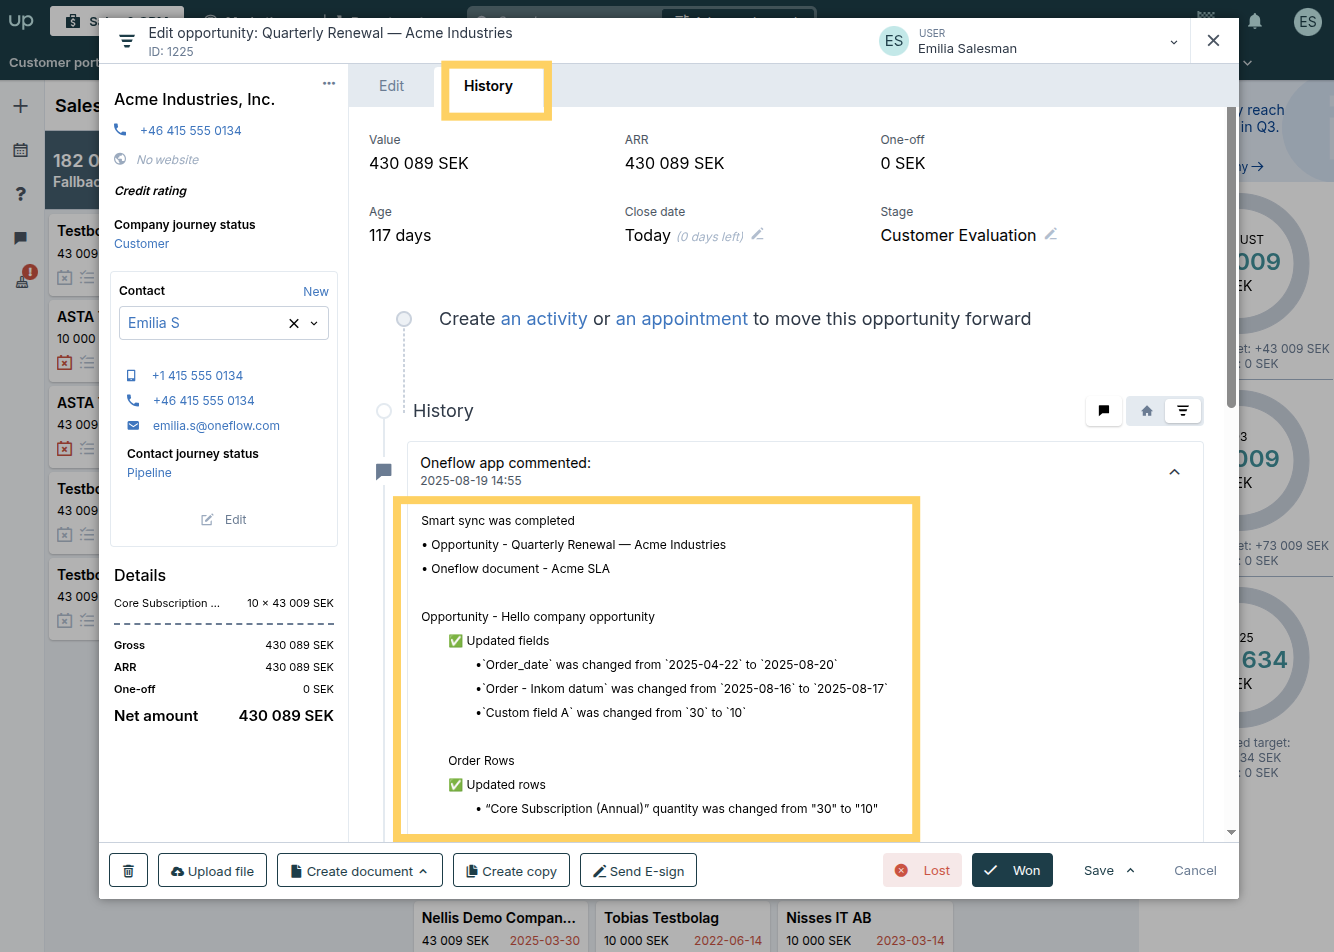Open the three-dot menu for Acme Industries

(329, 83)
